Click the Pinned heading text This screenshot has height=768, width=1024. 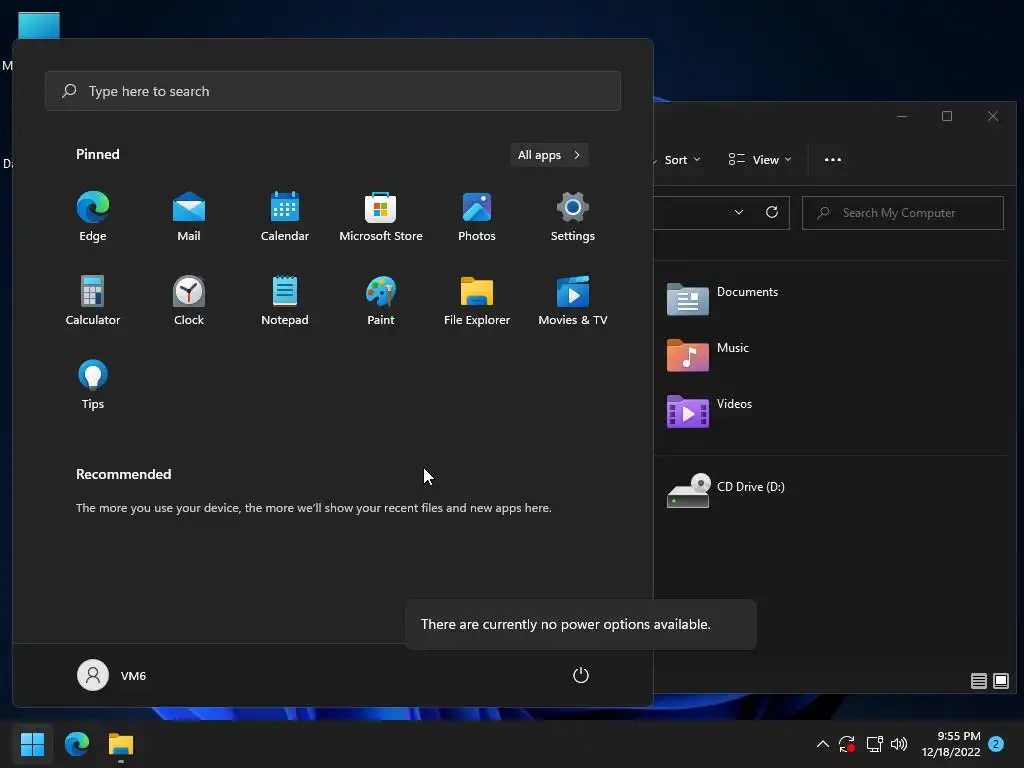point(98,154)
